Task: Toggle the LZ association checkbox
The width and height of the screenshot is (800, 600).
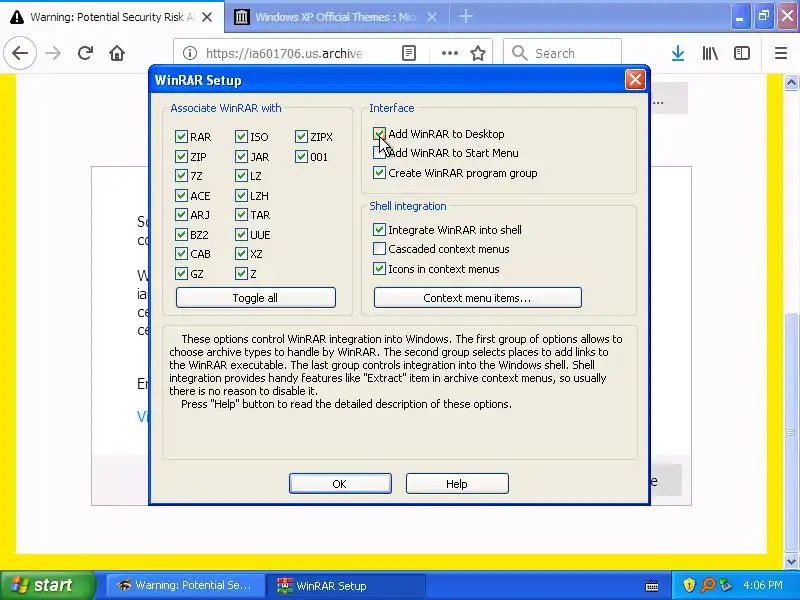Action: click(241, 176)
